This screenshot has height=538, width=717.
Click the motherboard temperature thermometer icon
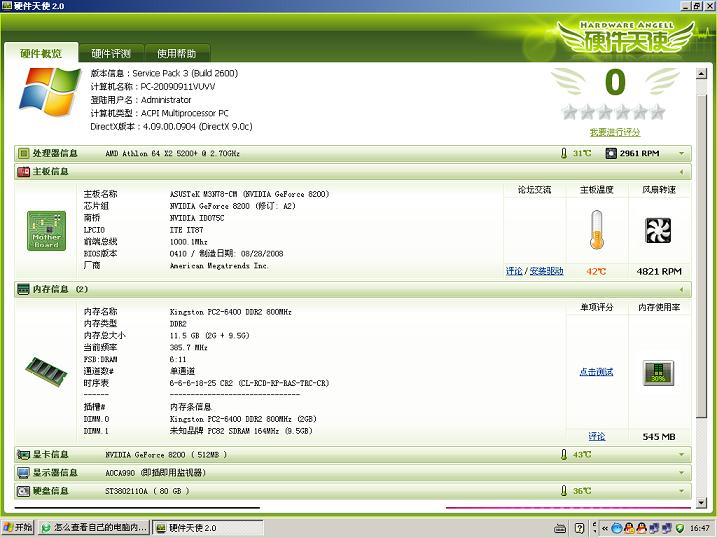click(598, 231)
